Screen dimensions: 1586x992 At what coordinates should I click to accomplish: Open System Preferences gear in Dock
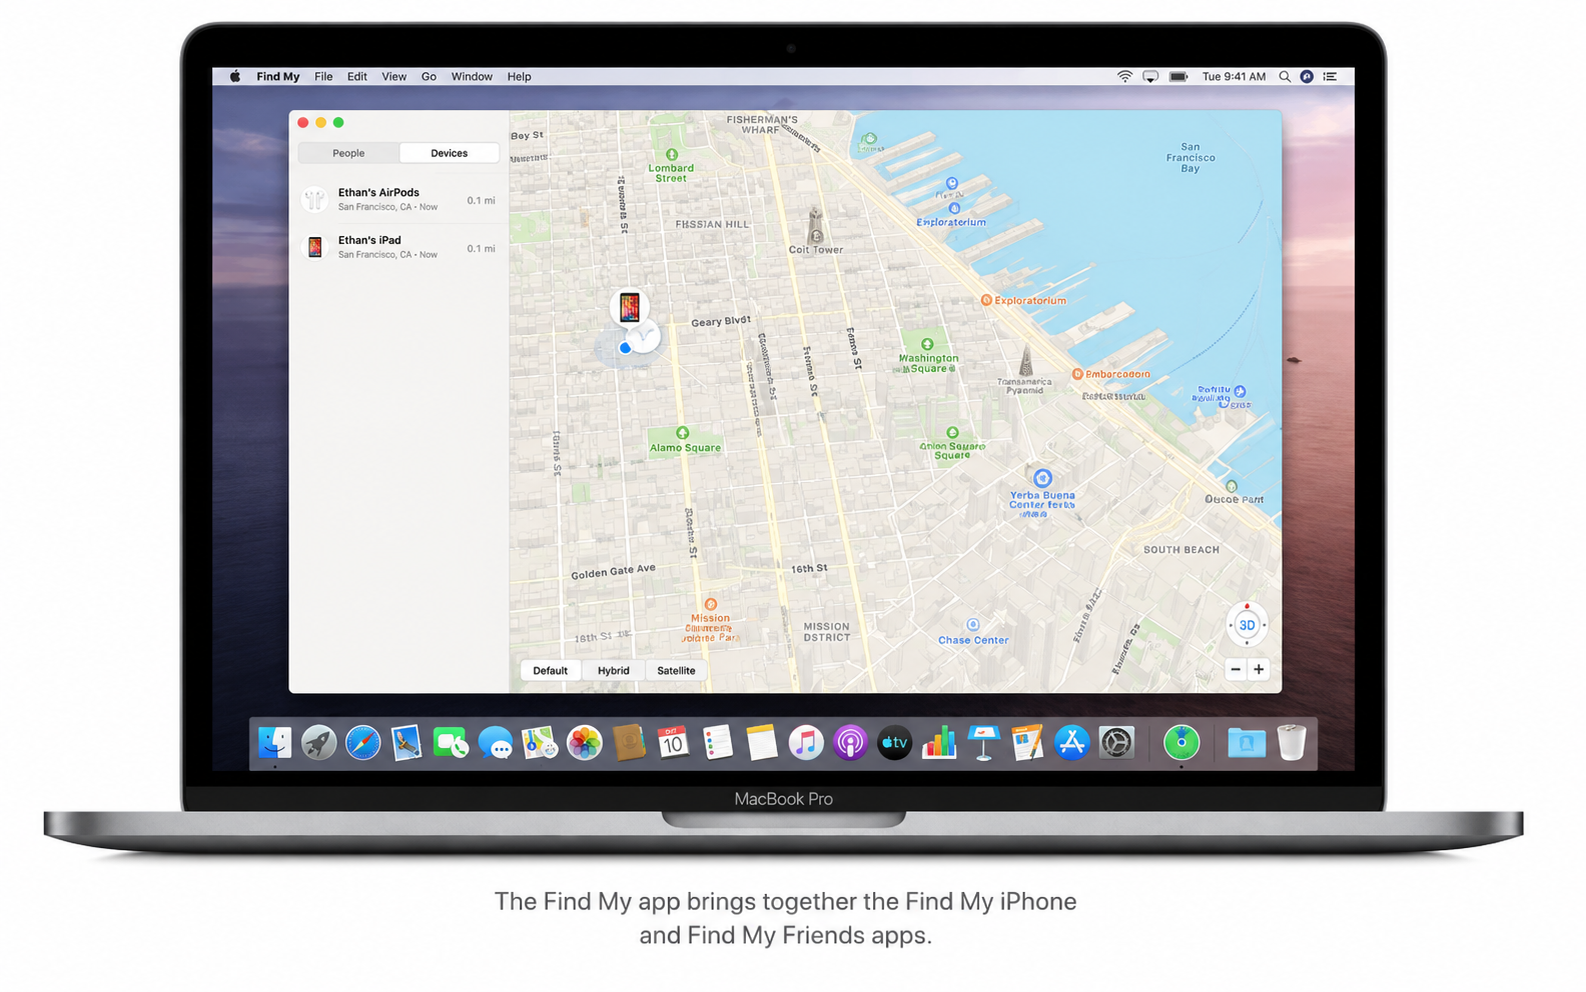pos(1116,743)
